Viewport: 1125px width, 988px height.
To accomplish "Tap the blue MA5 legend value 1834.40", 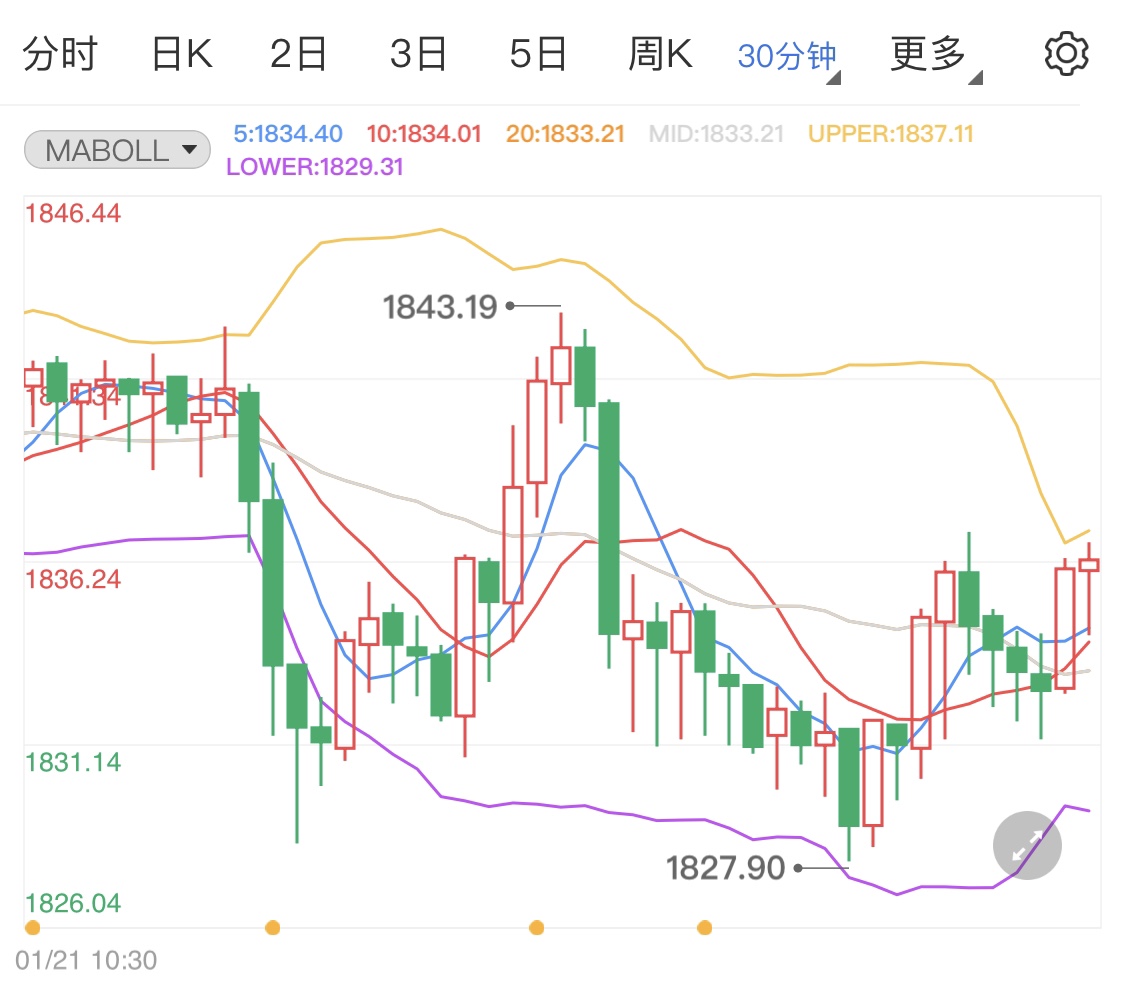I will [288, 134].
